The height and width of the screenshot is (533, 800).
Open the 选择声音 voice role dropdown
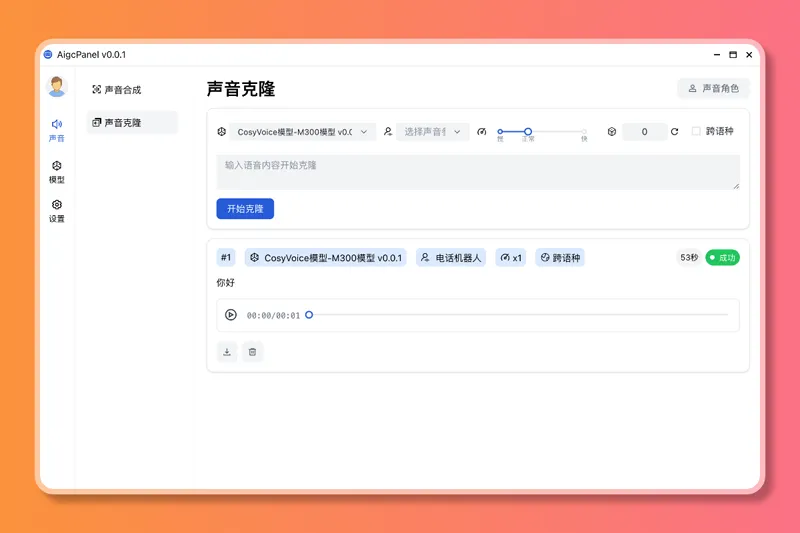(x=433, y=132)
